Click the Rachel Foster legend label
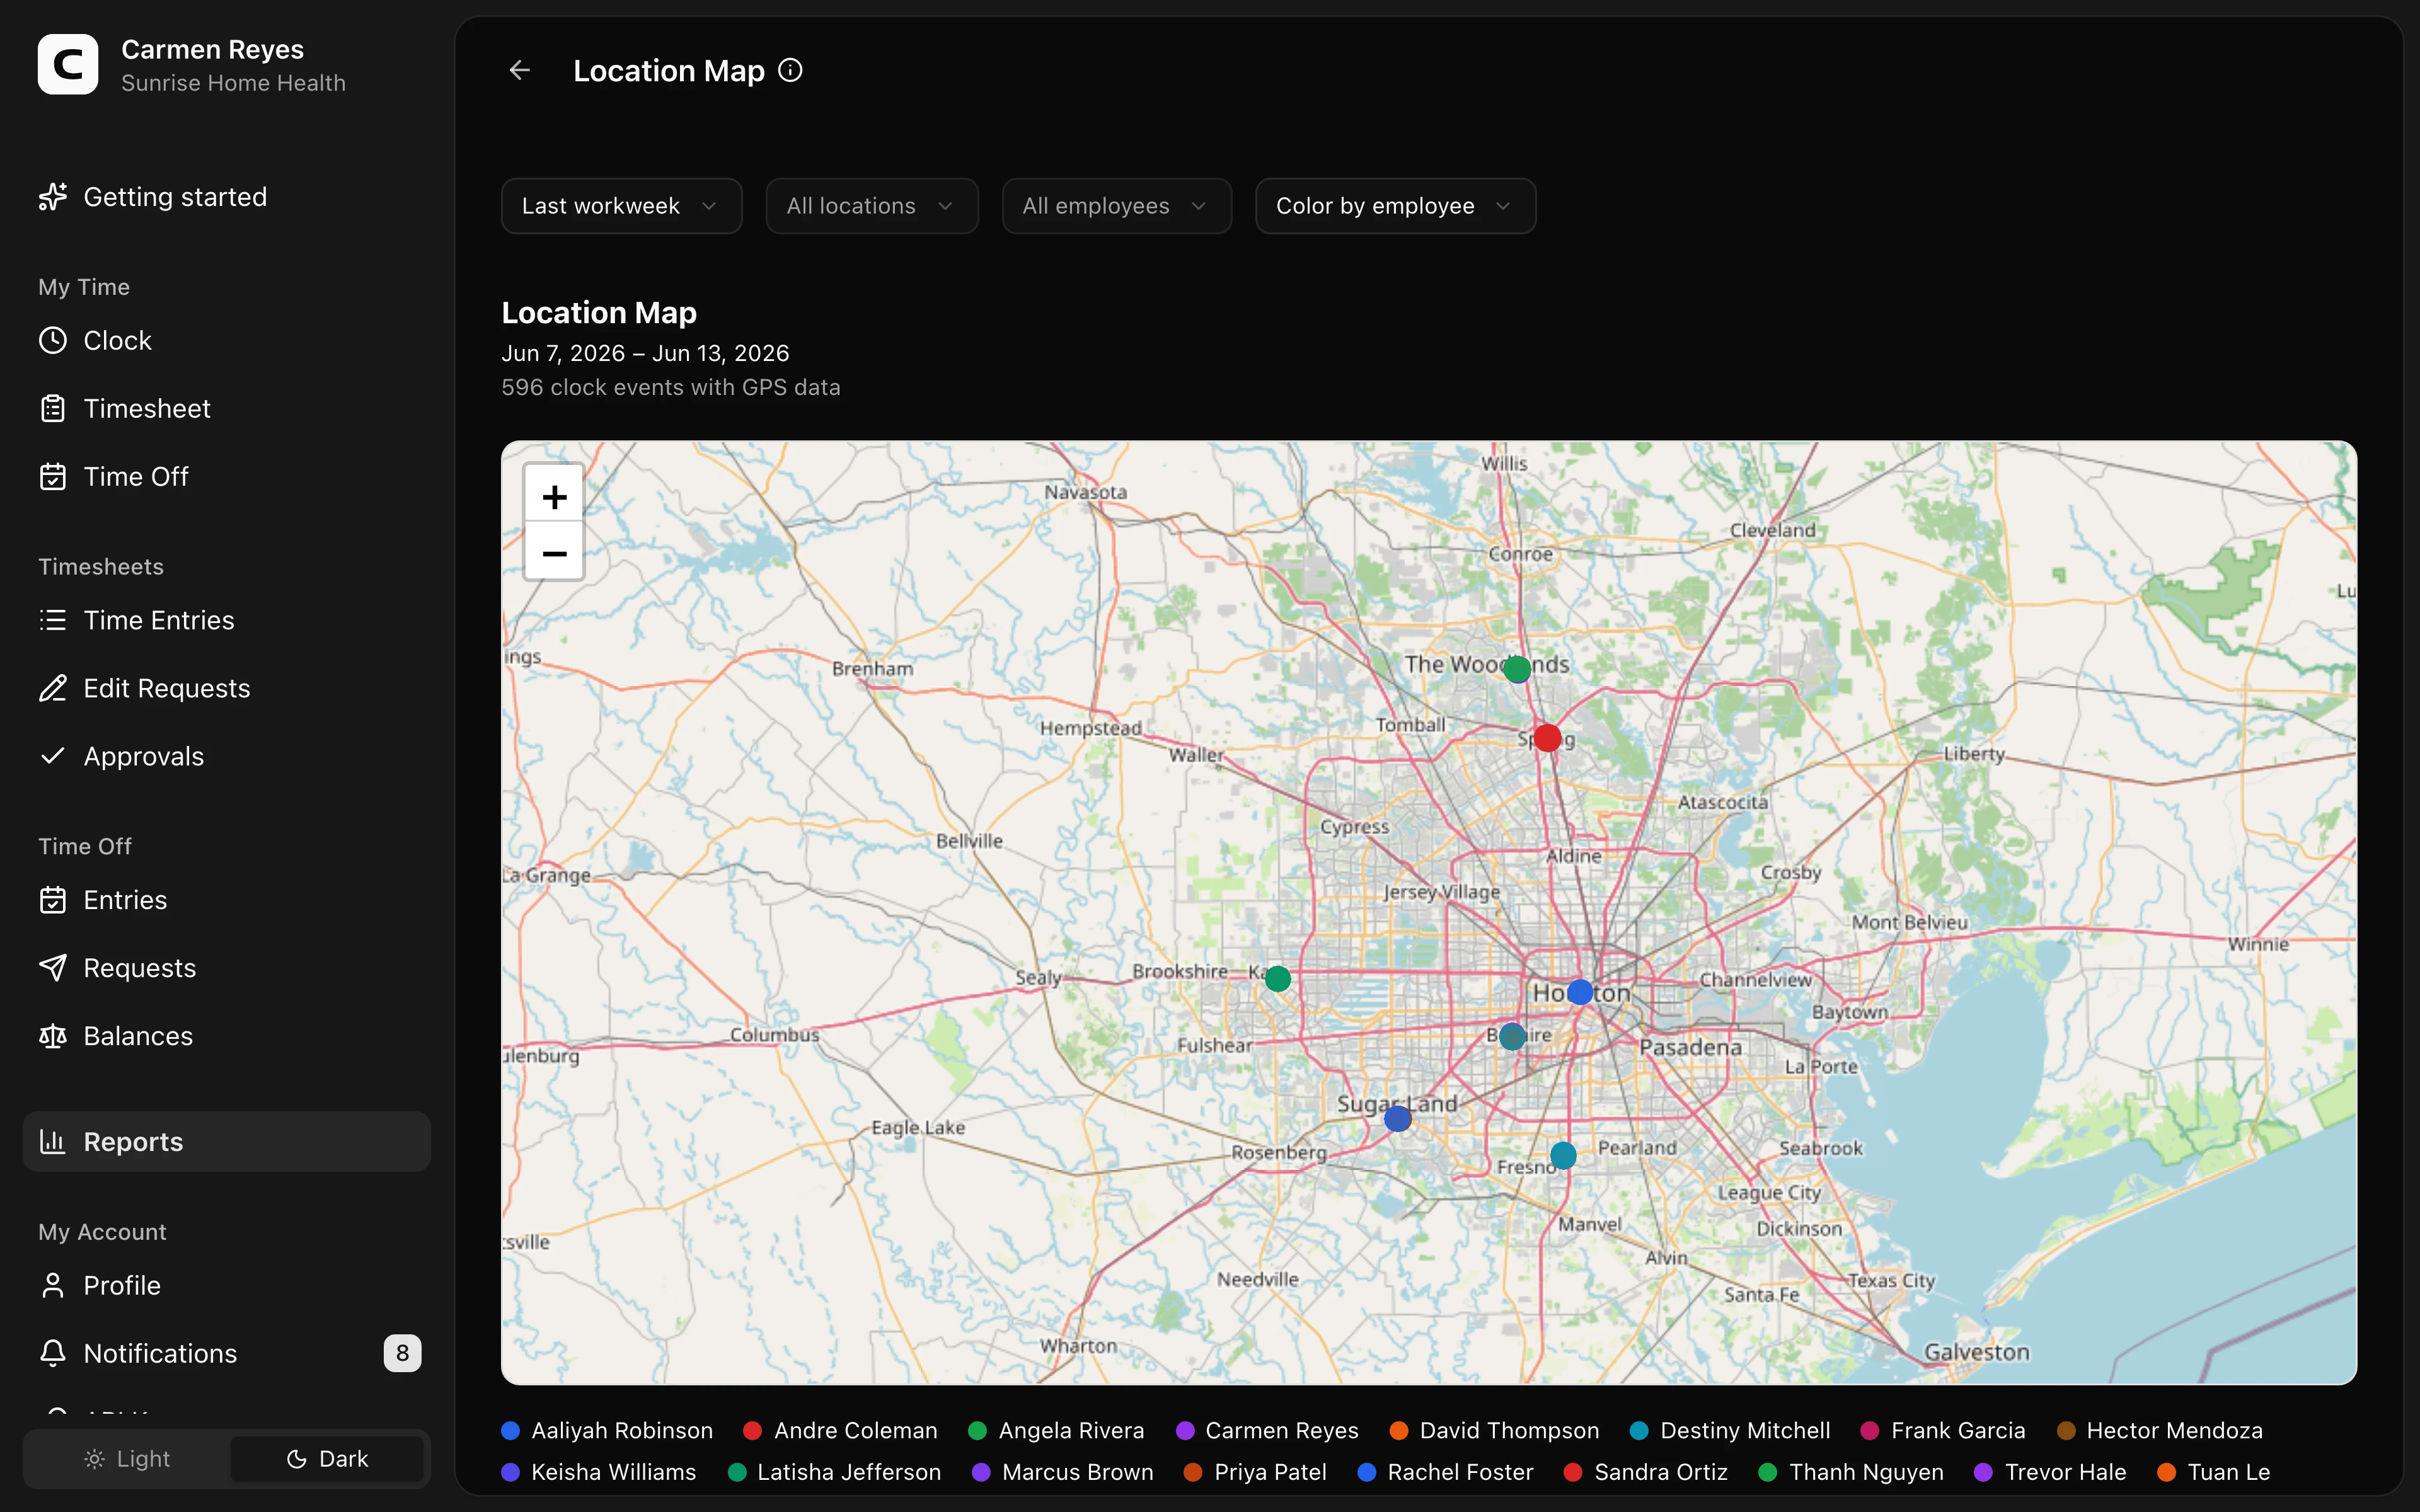2420x1512 pixels. (1460, 1472)
